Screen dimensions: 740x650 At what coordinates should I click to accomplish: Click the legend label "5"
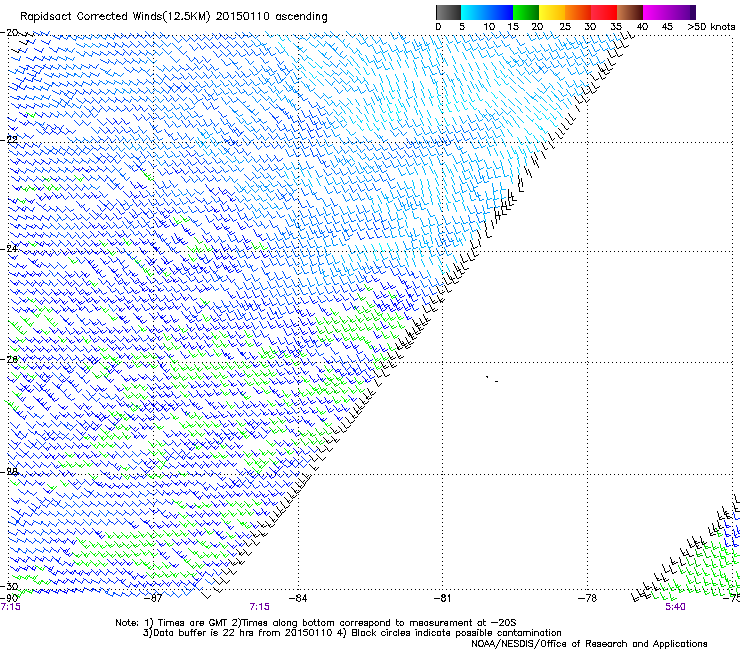tap(462, 26)
